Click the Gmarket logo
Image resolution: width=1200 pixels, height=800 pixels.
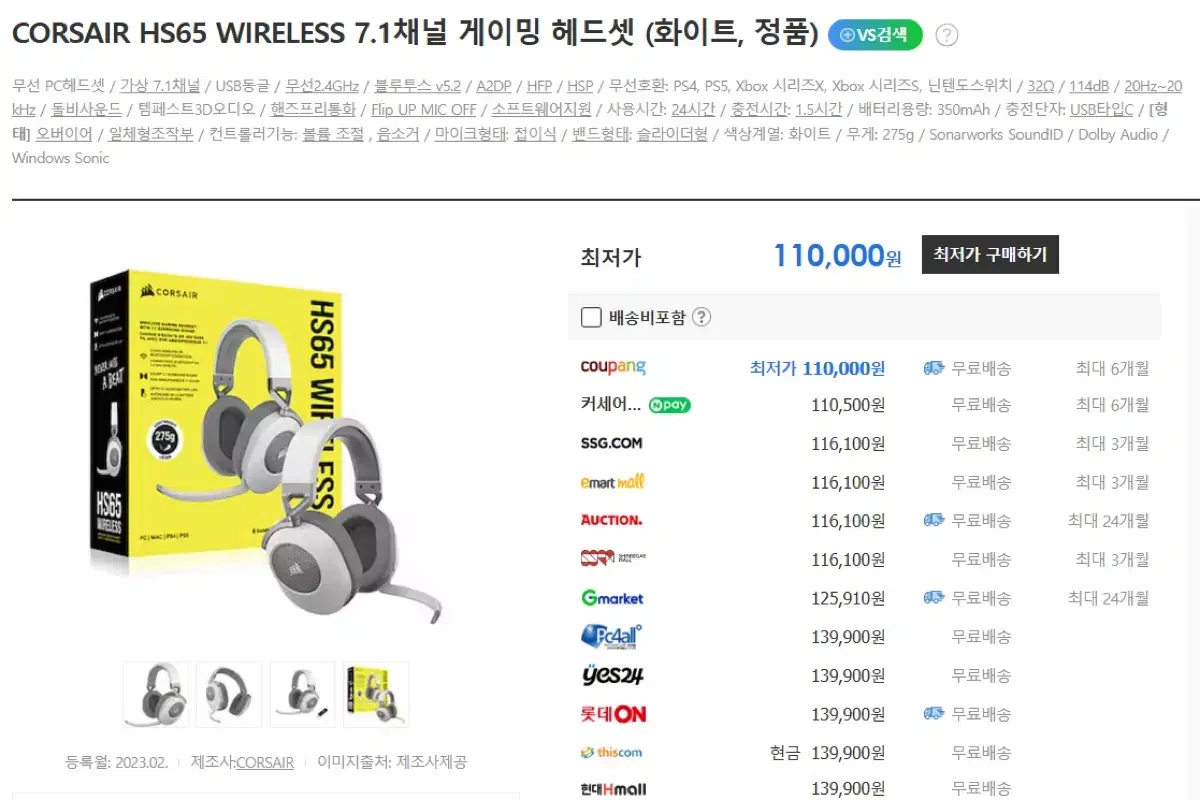(x=612, y=598)
